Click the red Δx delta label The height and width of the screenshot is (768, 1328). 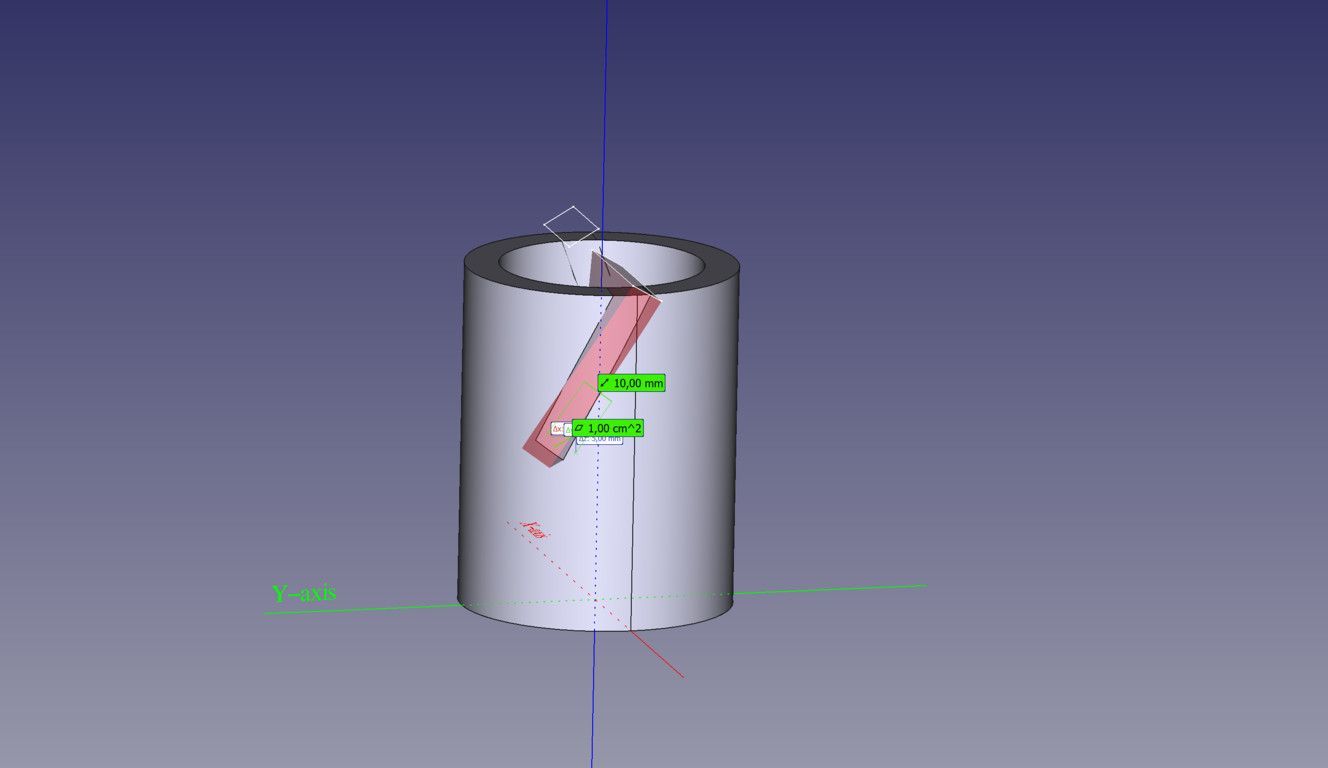click(x=557, y=428)
